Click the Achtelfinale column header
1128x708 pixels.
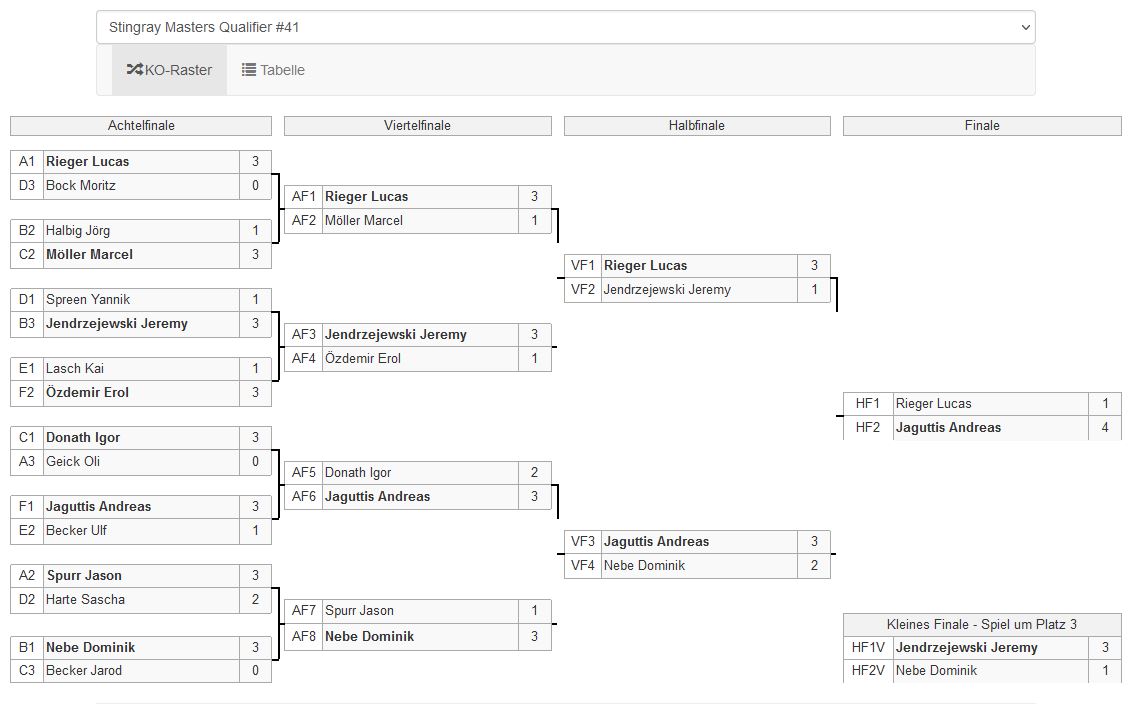[141, 126]
